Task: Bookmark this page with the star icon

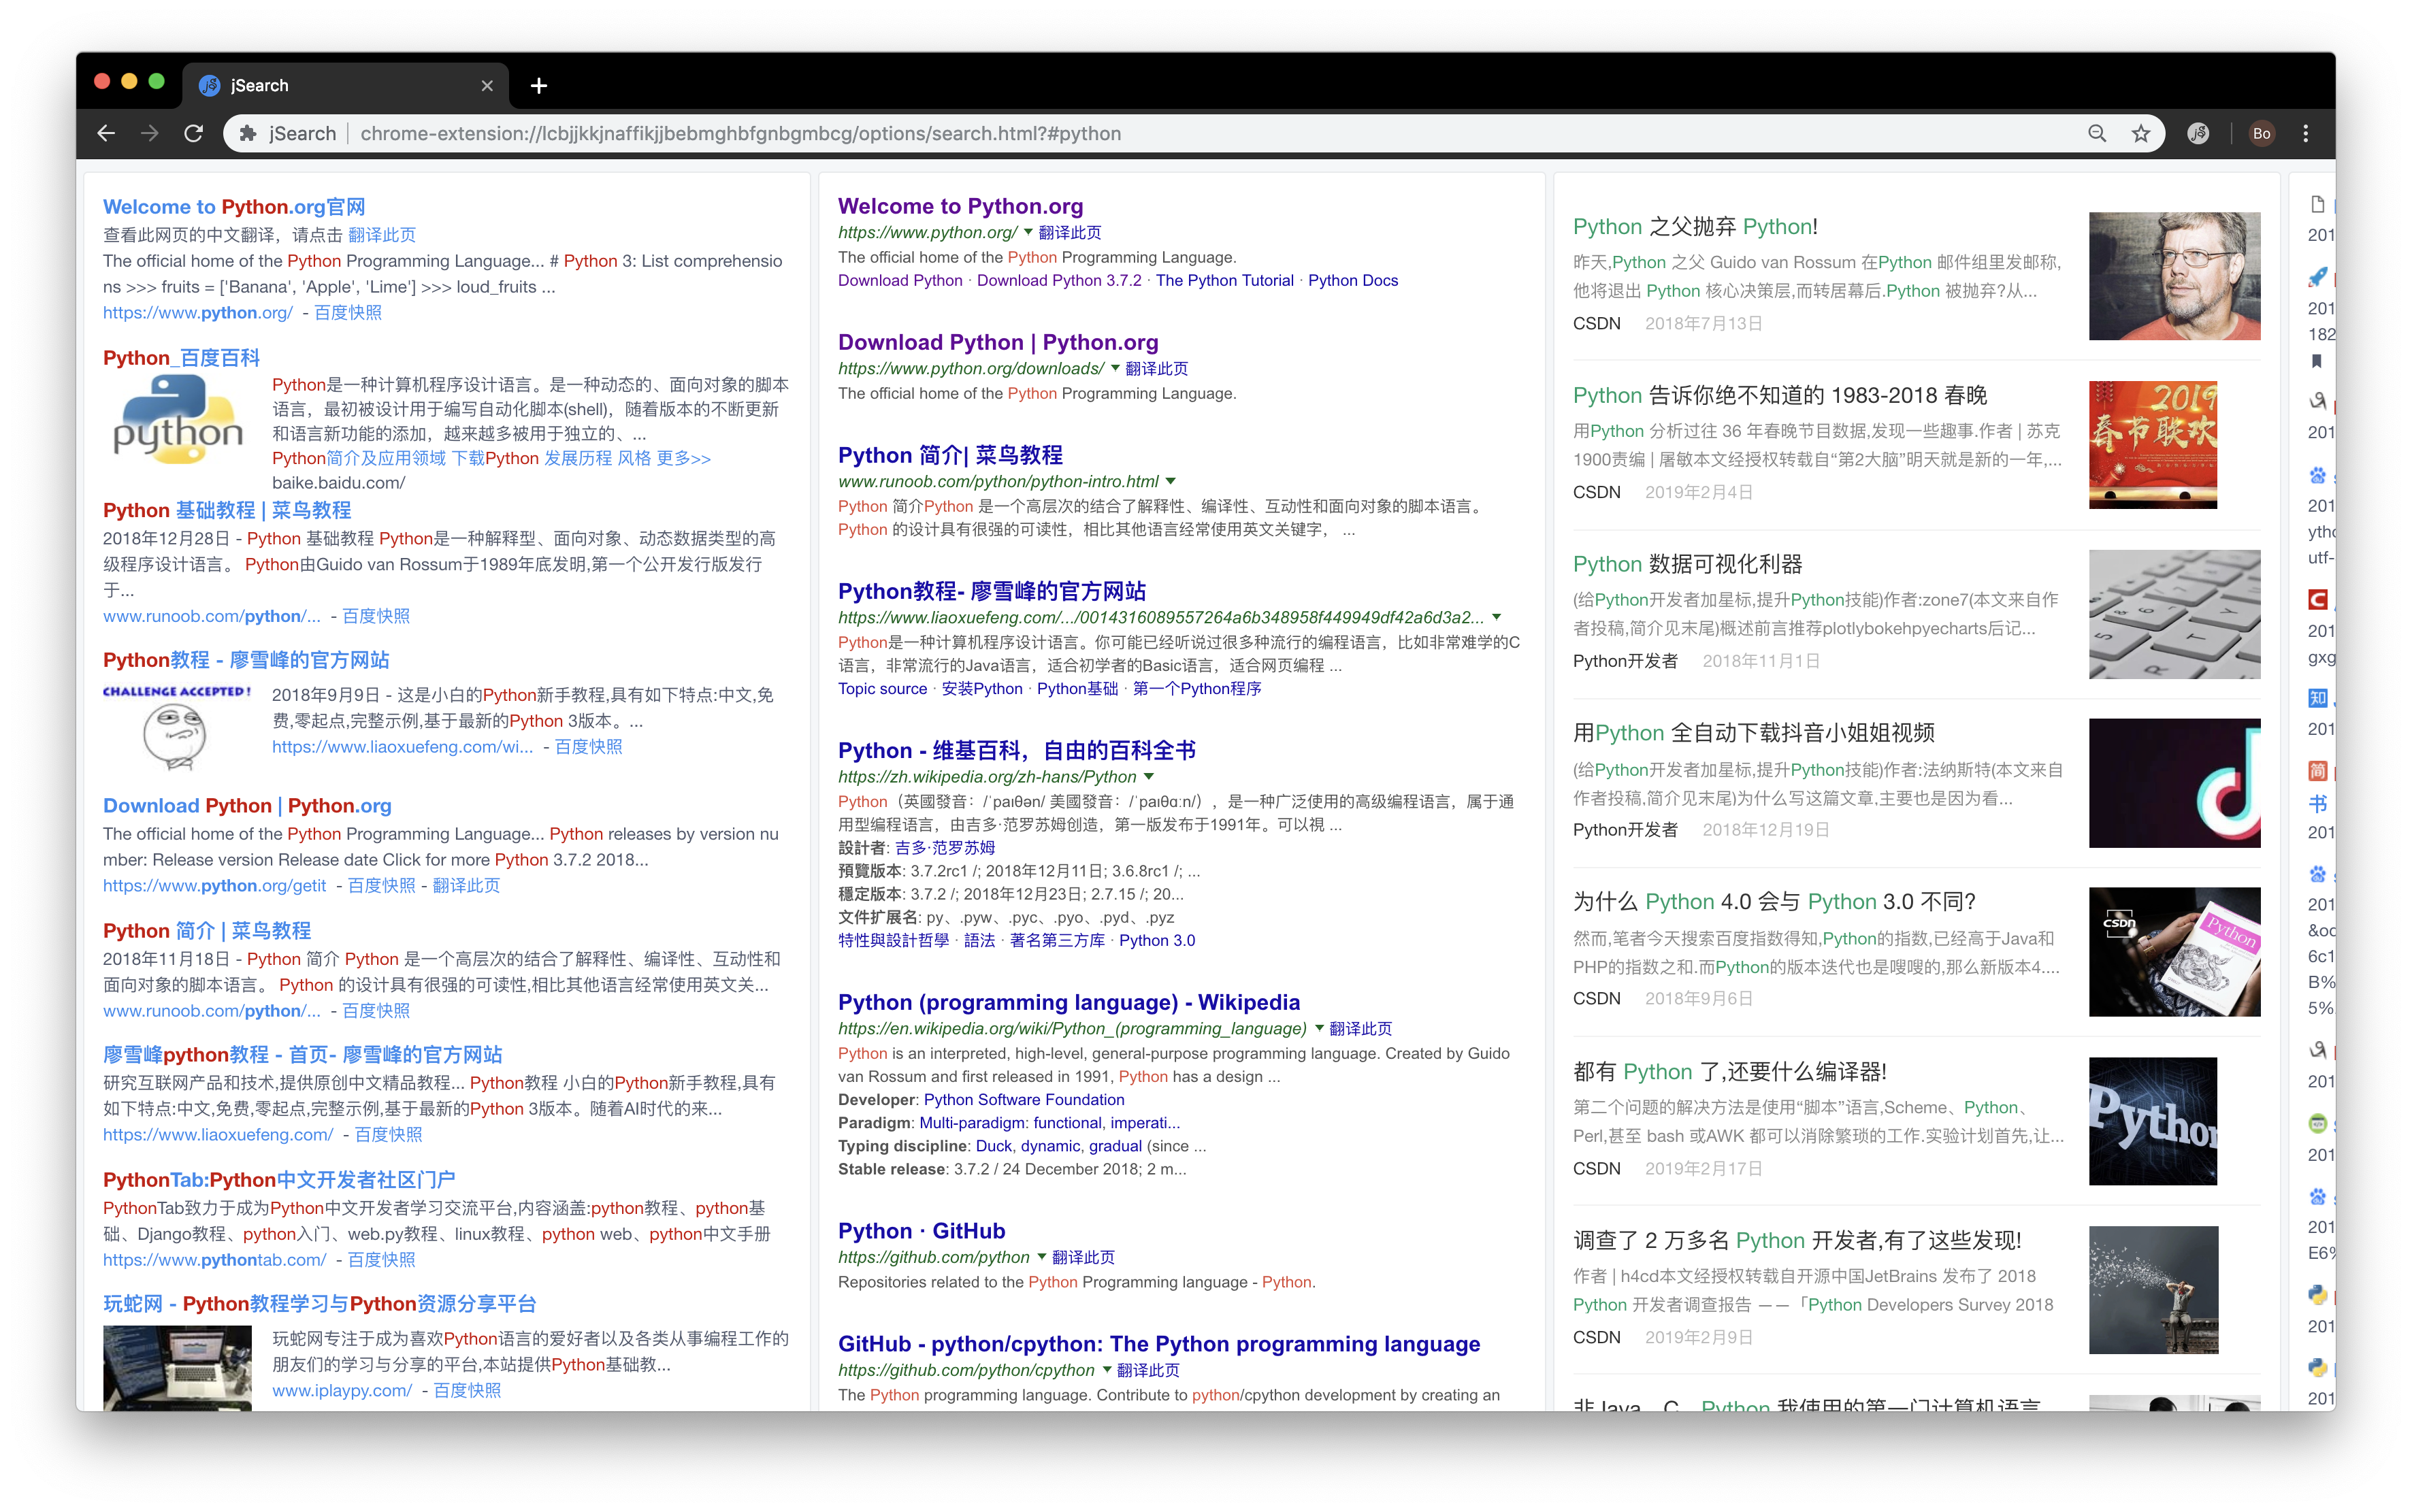Action: pyautogui.click(x=2140, y=133)
